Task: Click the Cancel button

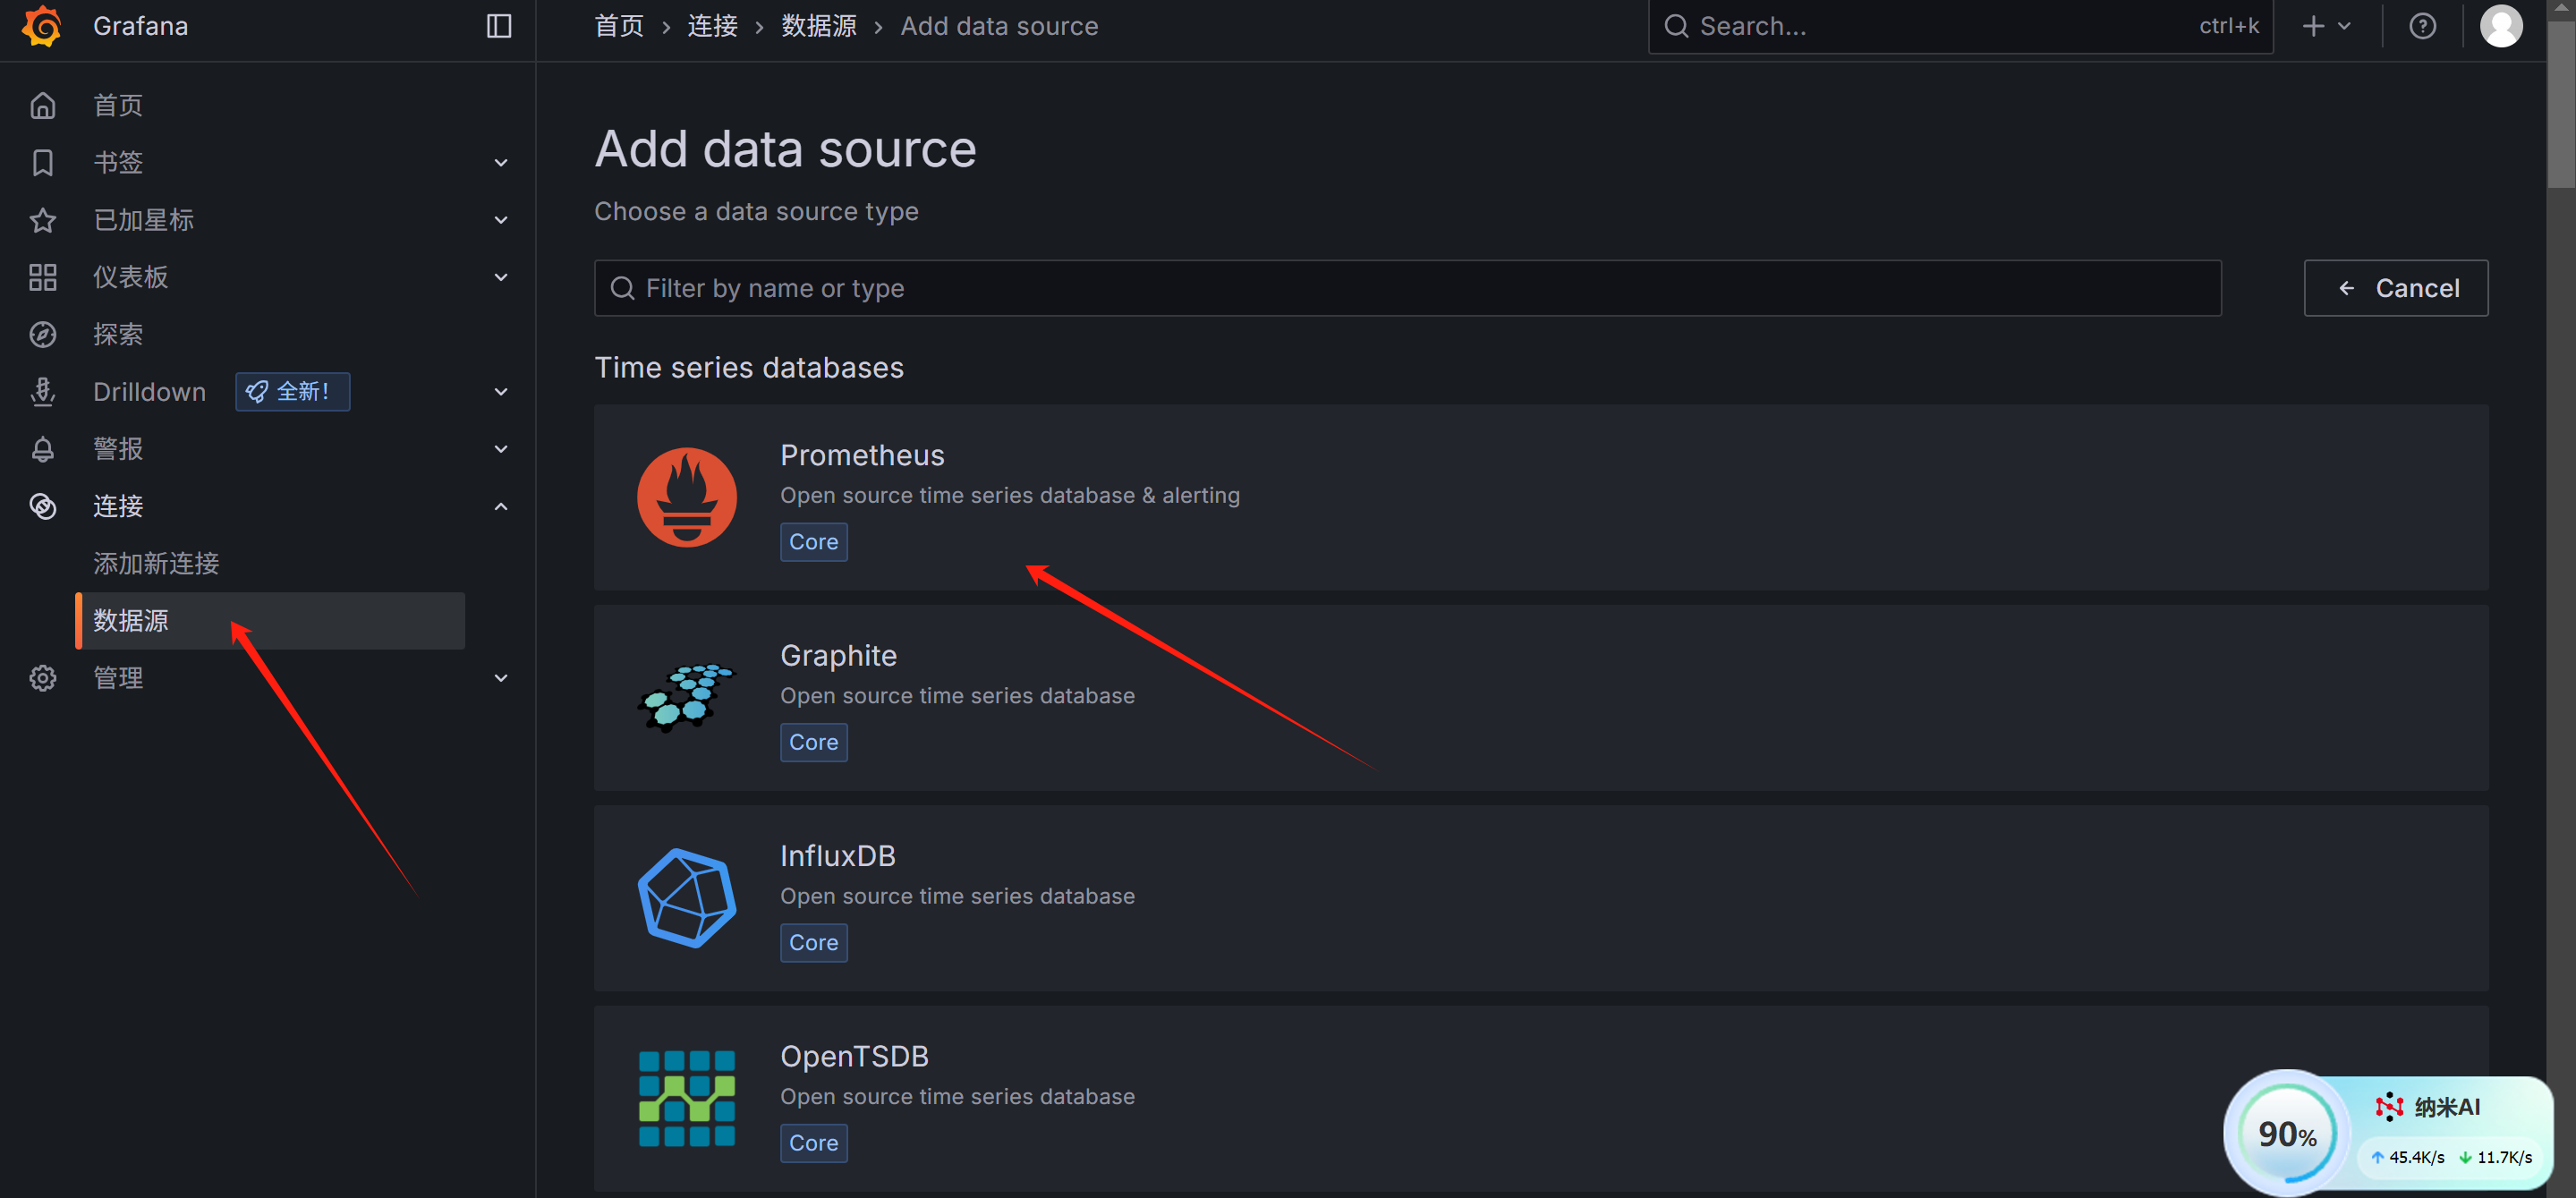Action: tap(2395, 288)
